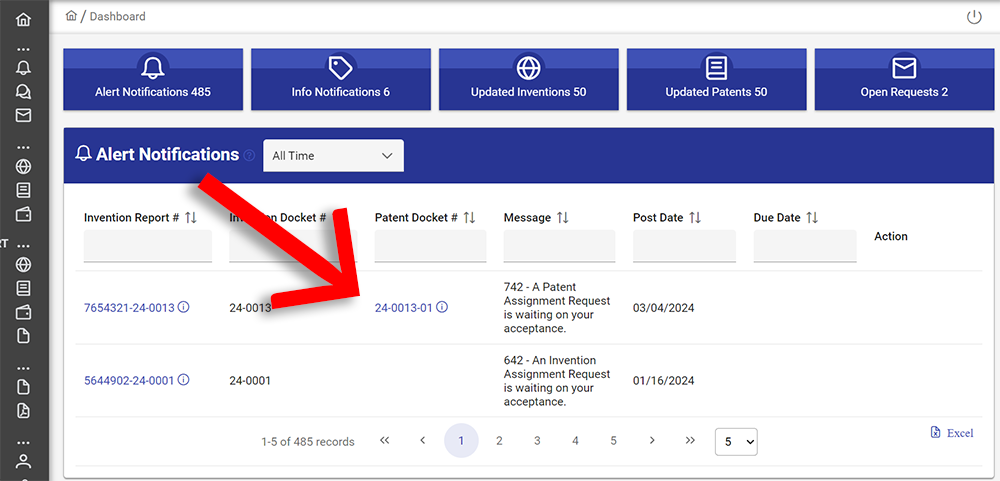Click the 24-0001 invention docket cell

[250, 381]
